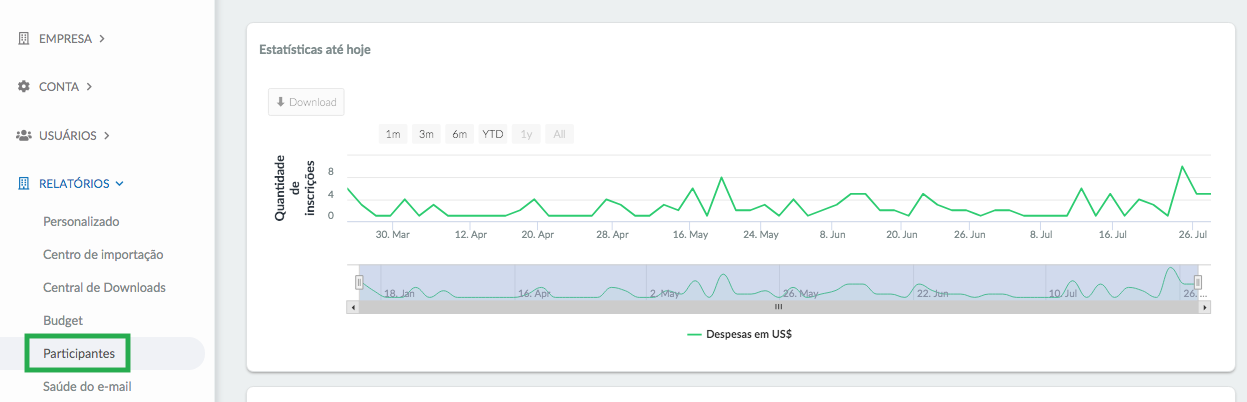1247x402 pixels.
Task: Click the 16. May axis label
Action: click(x=691, y=234)
